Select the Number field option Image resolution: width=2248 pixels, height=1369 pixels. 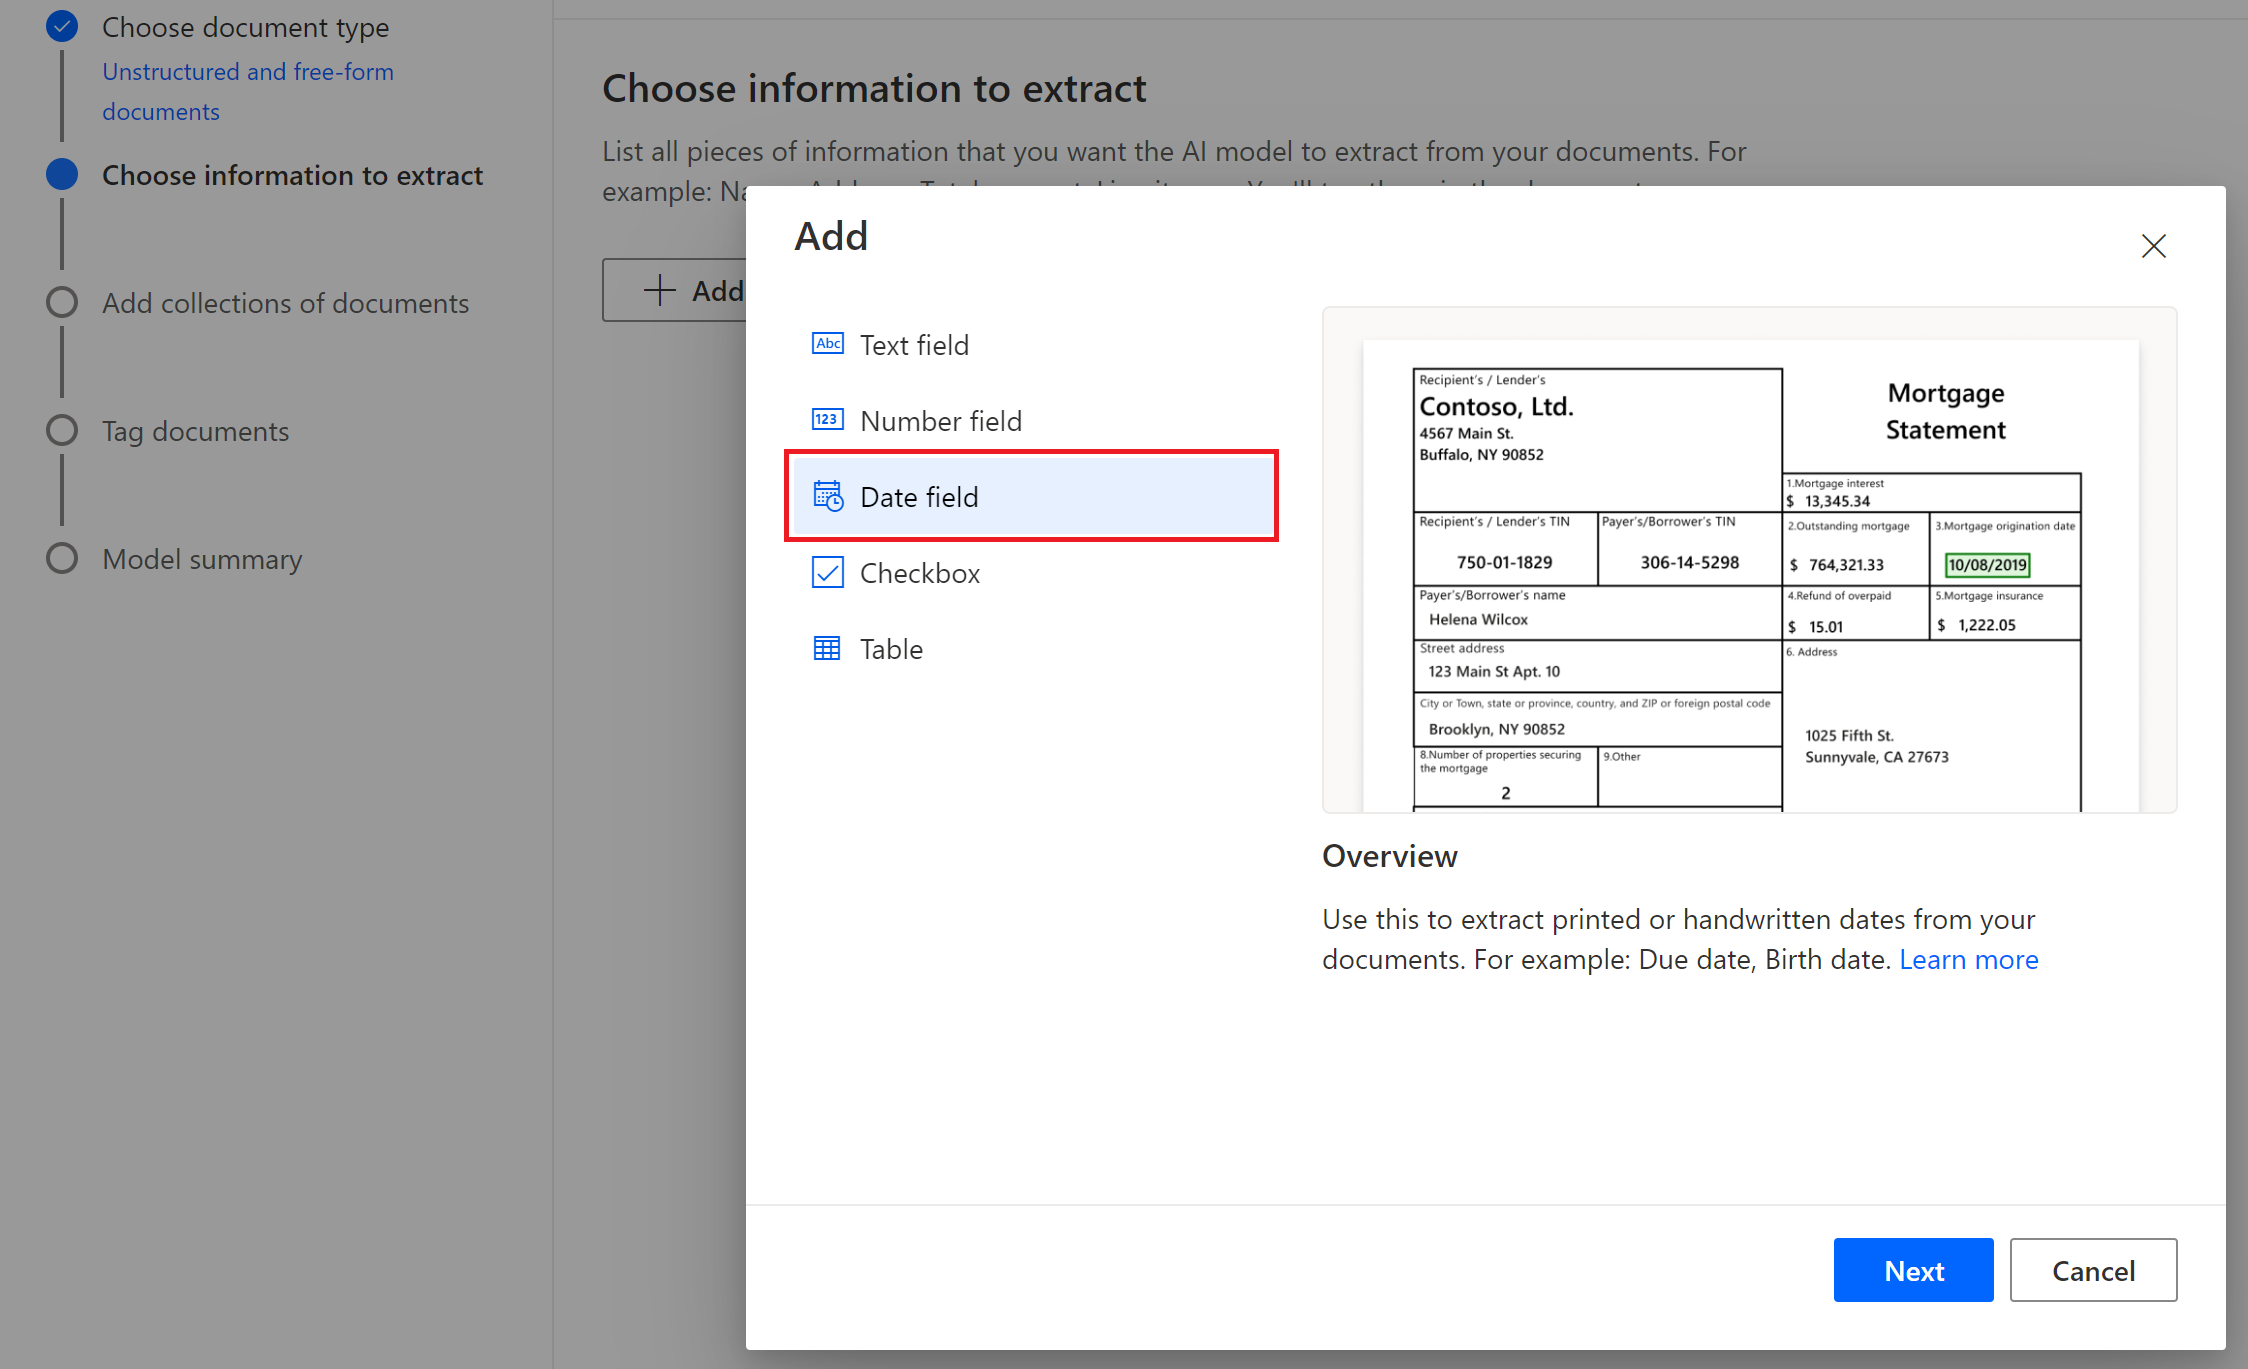click(939, 419)
